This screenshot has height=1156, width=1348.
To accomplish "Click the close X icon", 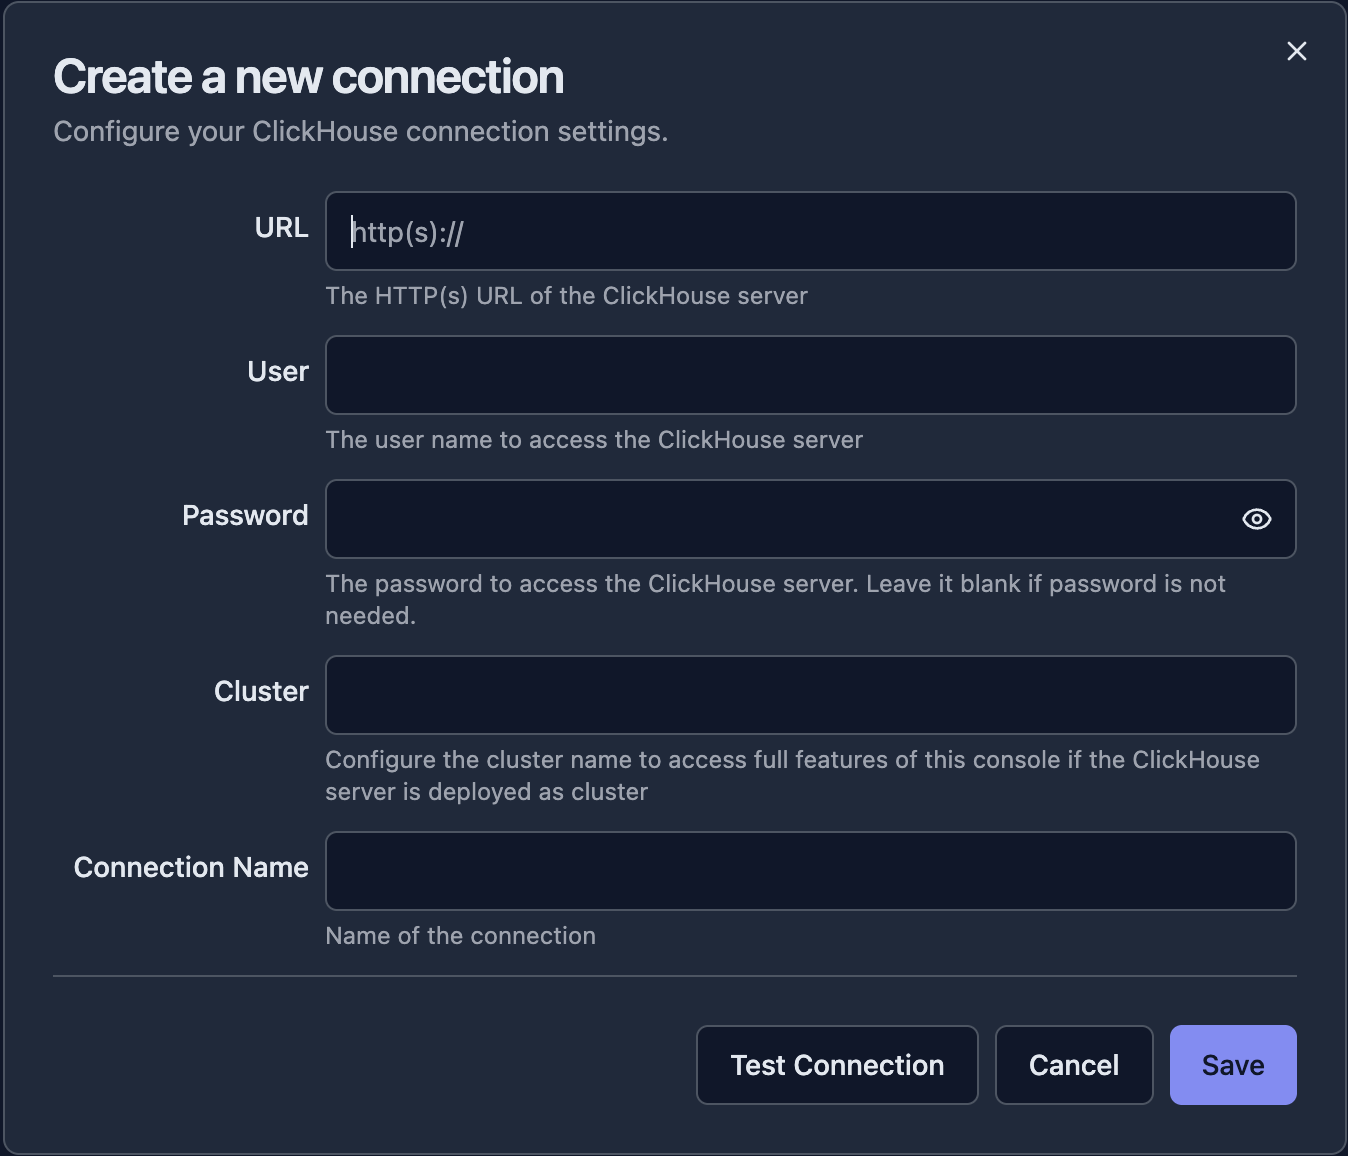I will [x=1296, y=50].
